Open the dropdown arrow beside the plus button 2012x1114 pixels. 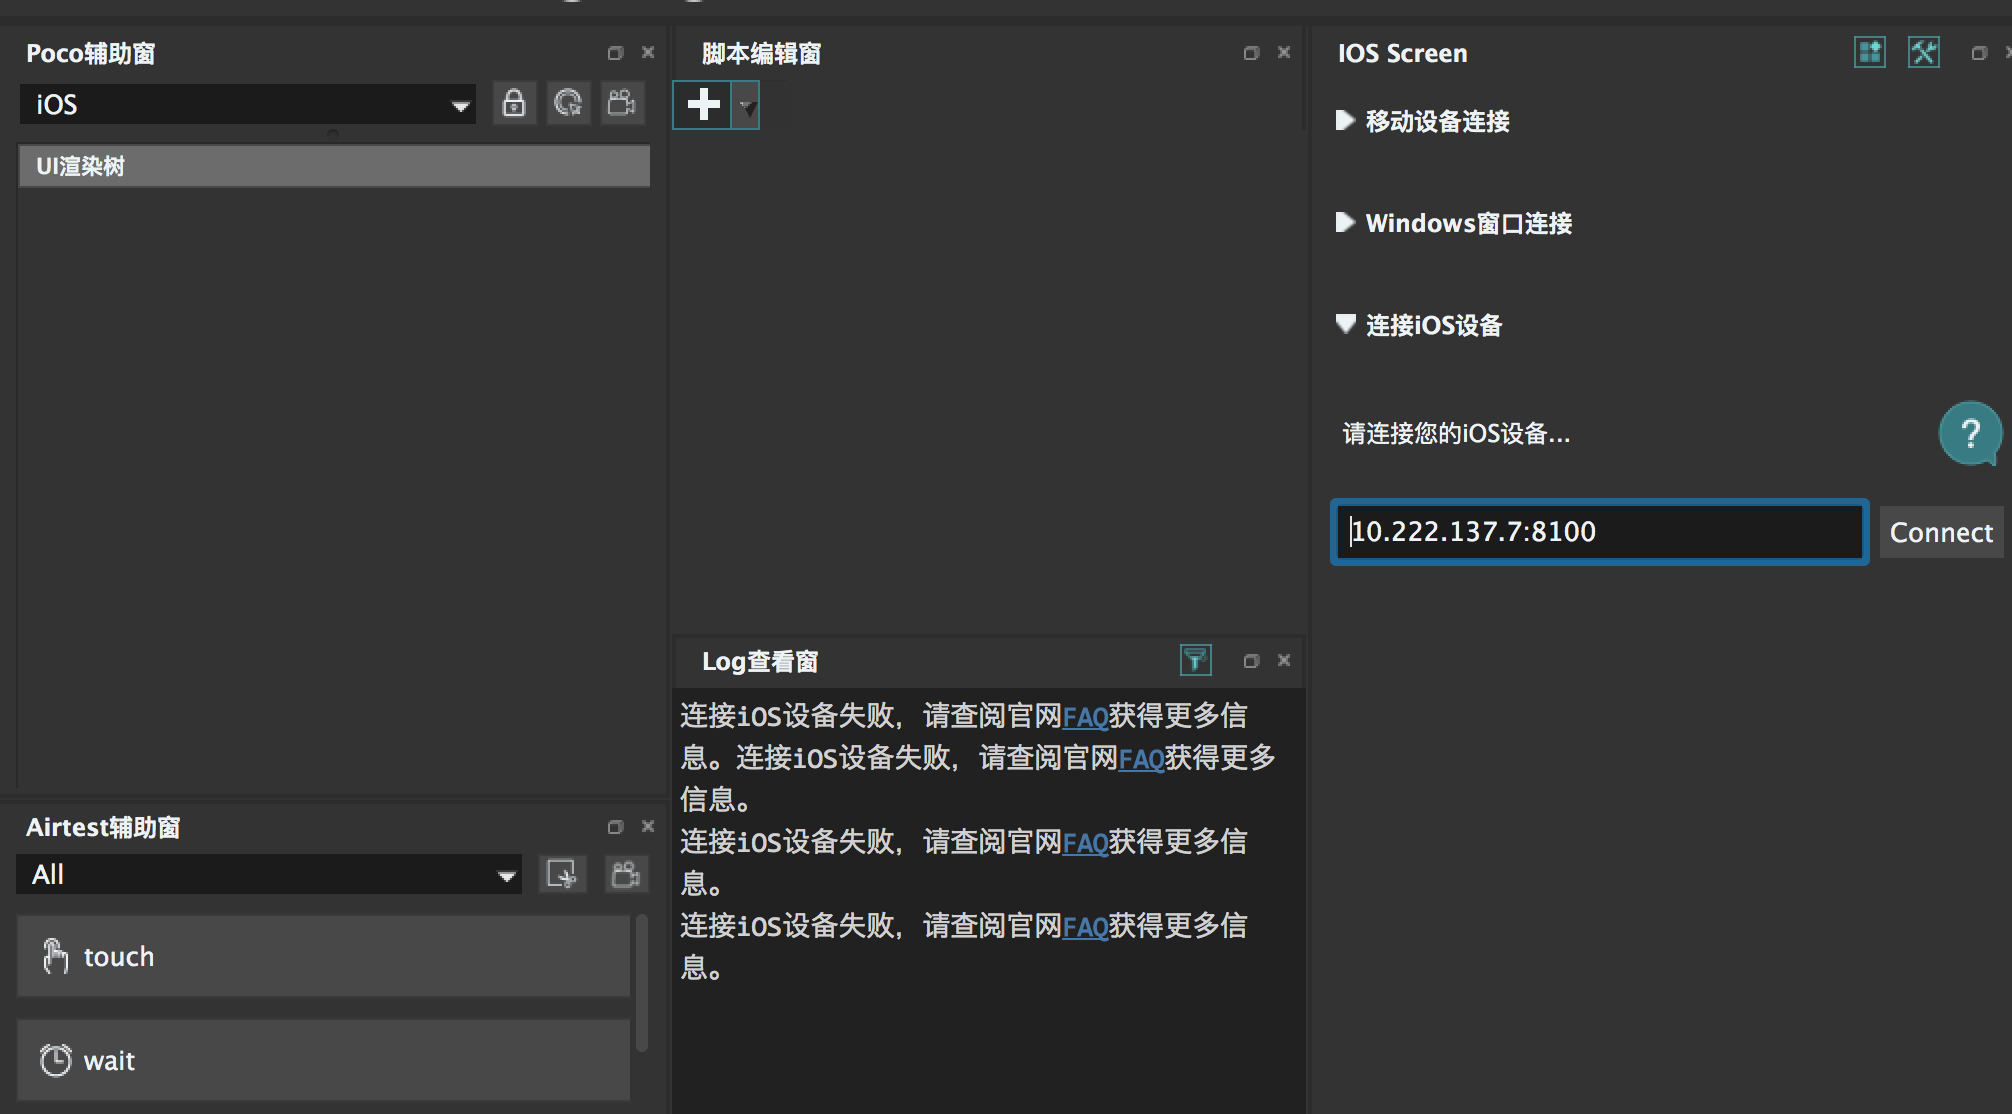pos(746,105)
